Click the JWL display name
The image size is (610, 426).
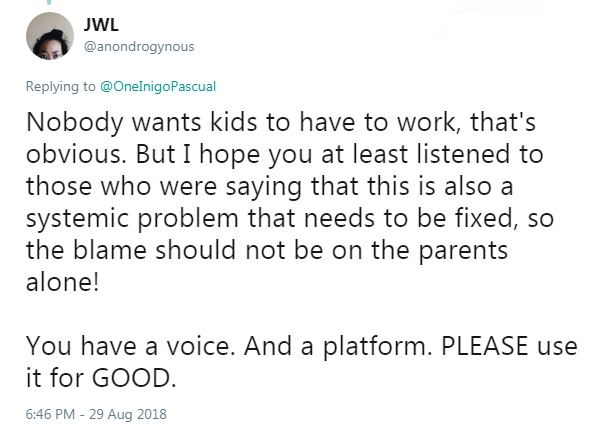101,25
